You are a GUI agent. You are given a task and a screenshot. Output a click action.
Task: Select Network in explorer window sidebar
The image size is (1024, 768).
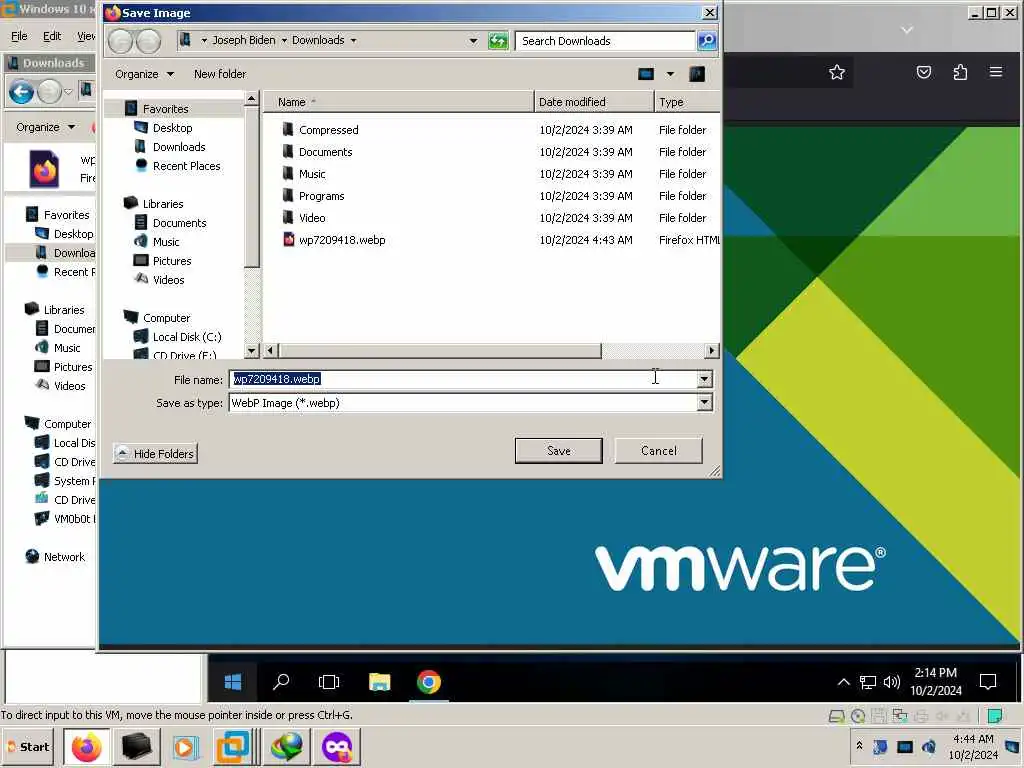coord(64,557)
